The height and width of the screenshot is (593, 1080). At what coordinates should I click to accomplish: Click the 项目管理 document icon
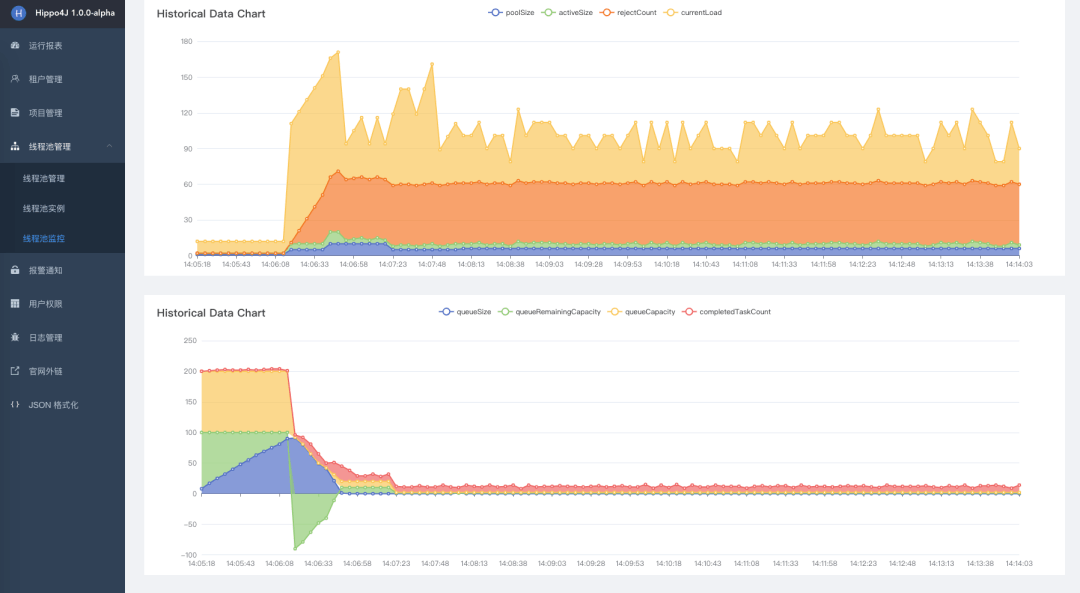click(15, 112)
